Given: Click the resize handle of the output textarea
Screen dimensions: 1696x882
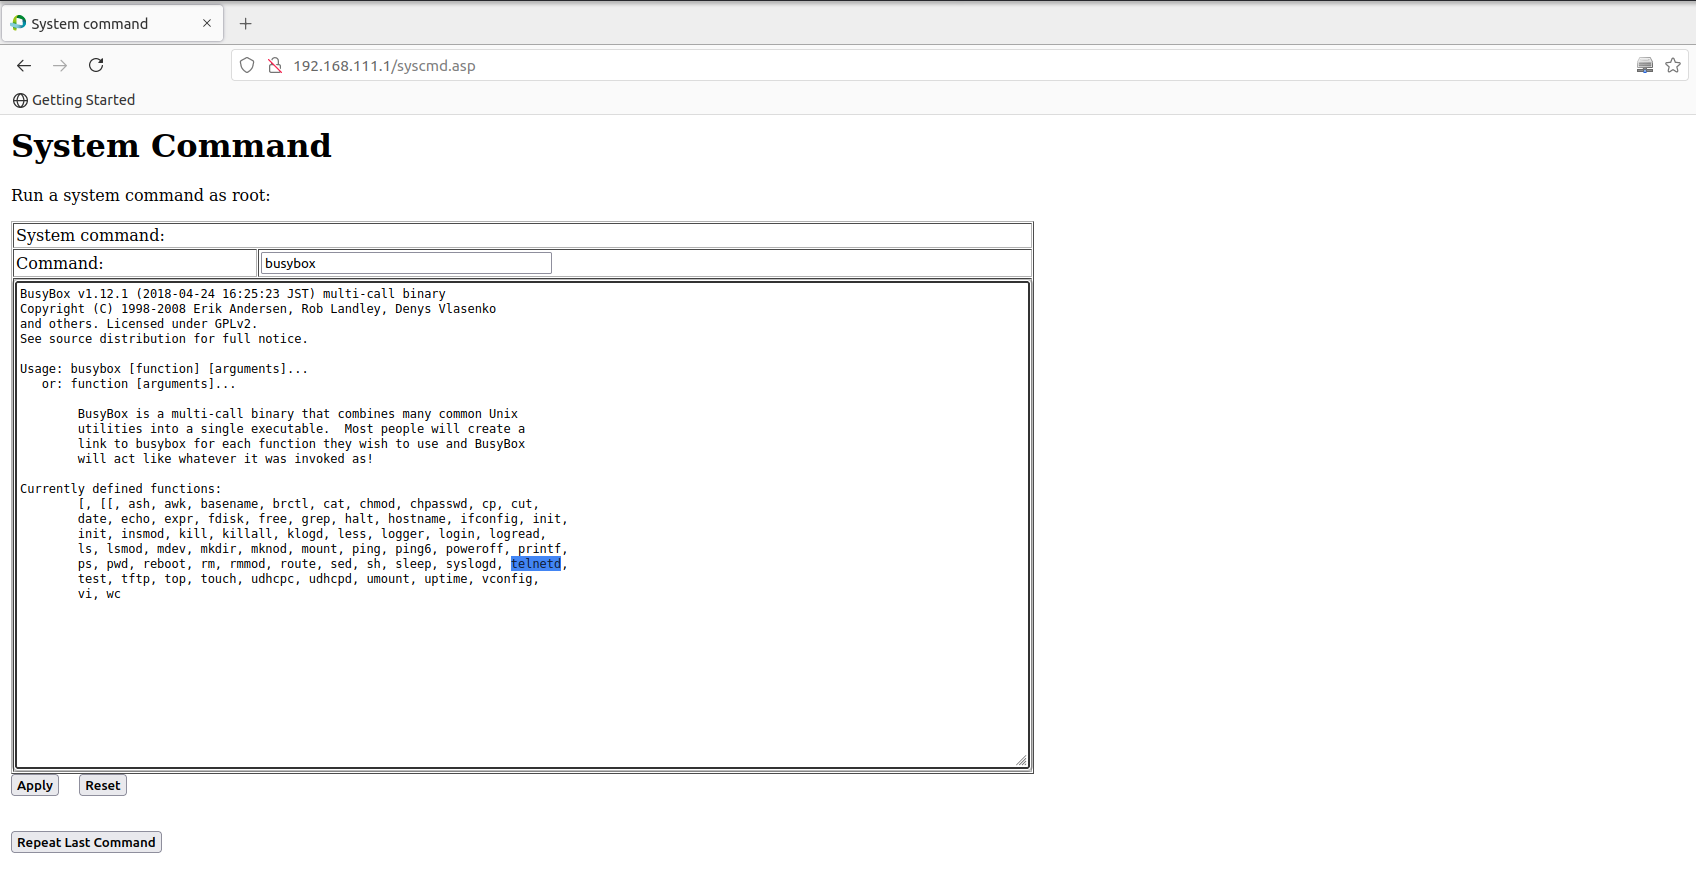Looking at the screenshot, I should pos(1021,761).
